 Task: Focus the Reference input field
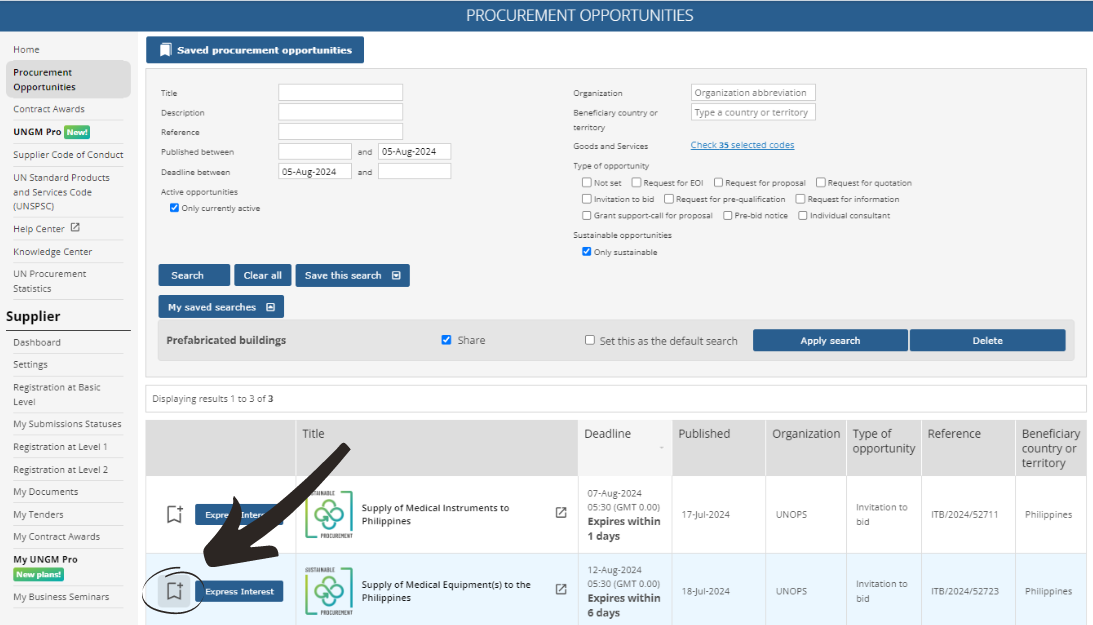340,131
